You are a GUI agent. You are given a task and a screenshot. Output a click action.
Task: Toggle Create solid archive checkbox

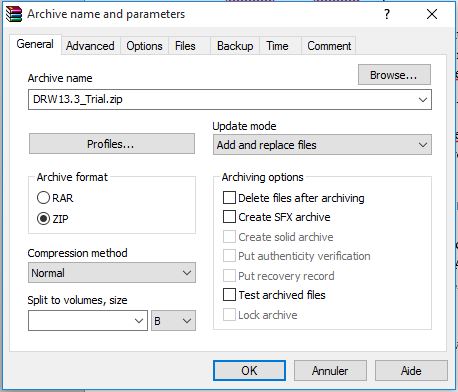229,237
